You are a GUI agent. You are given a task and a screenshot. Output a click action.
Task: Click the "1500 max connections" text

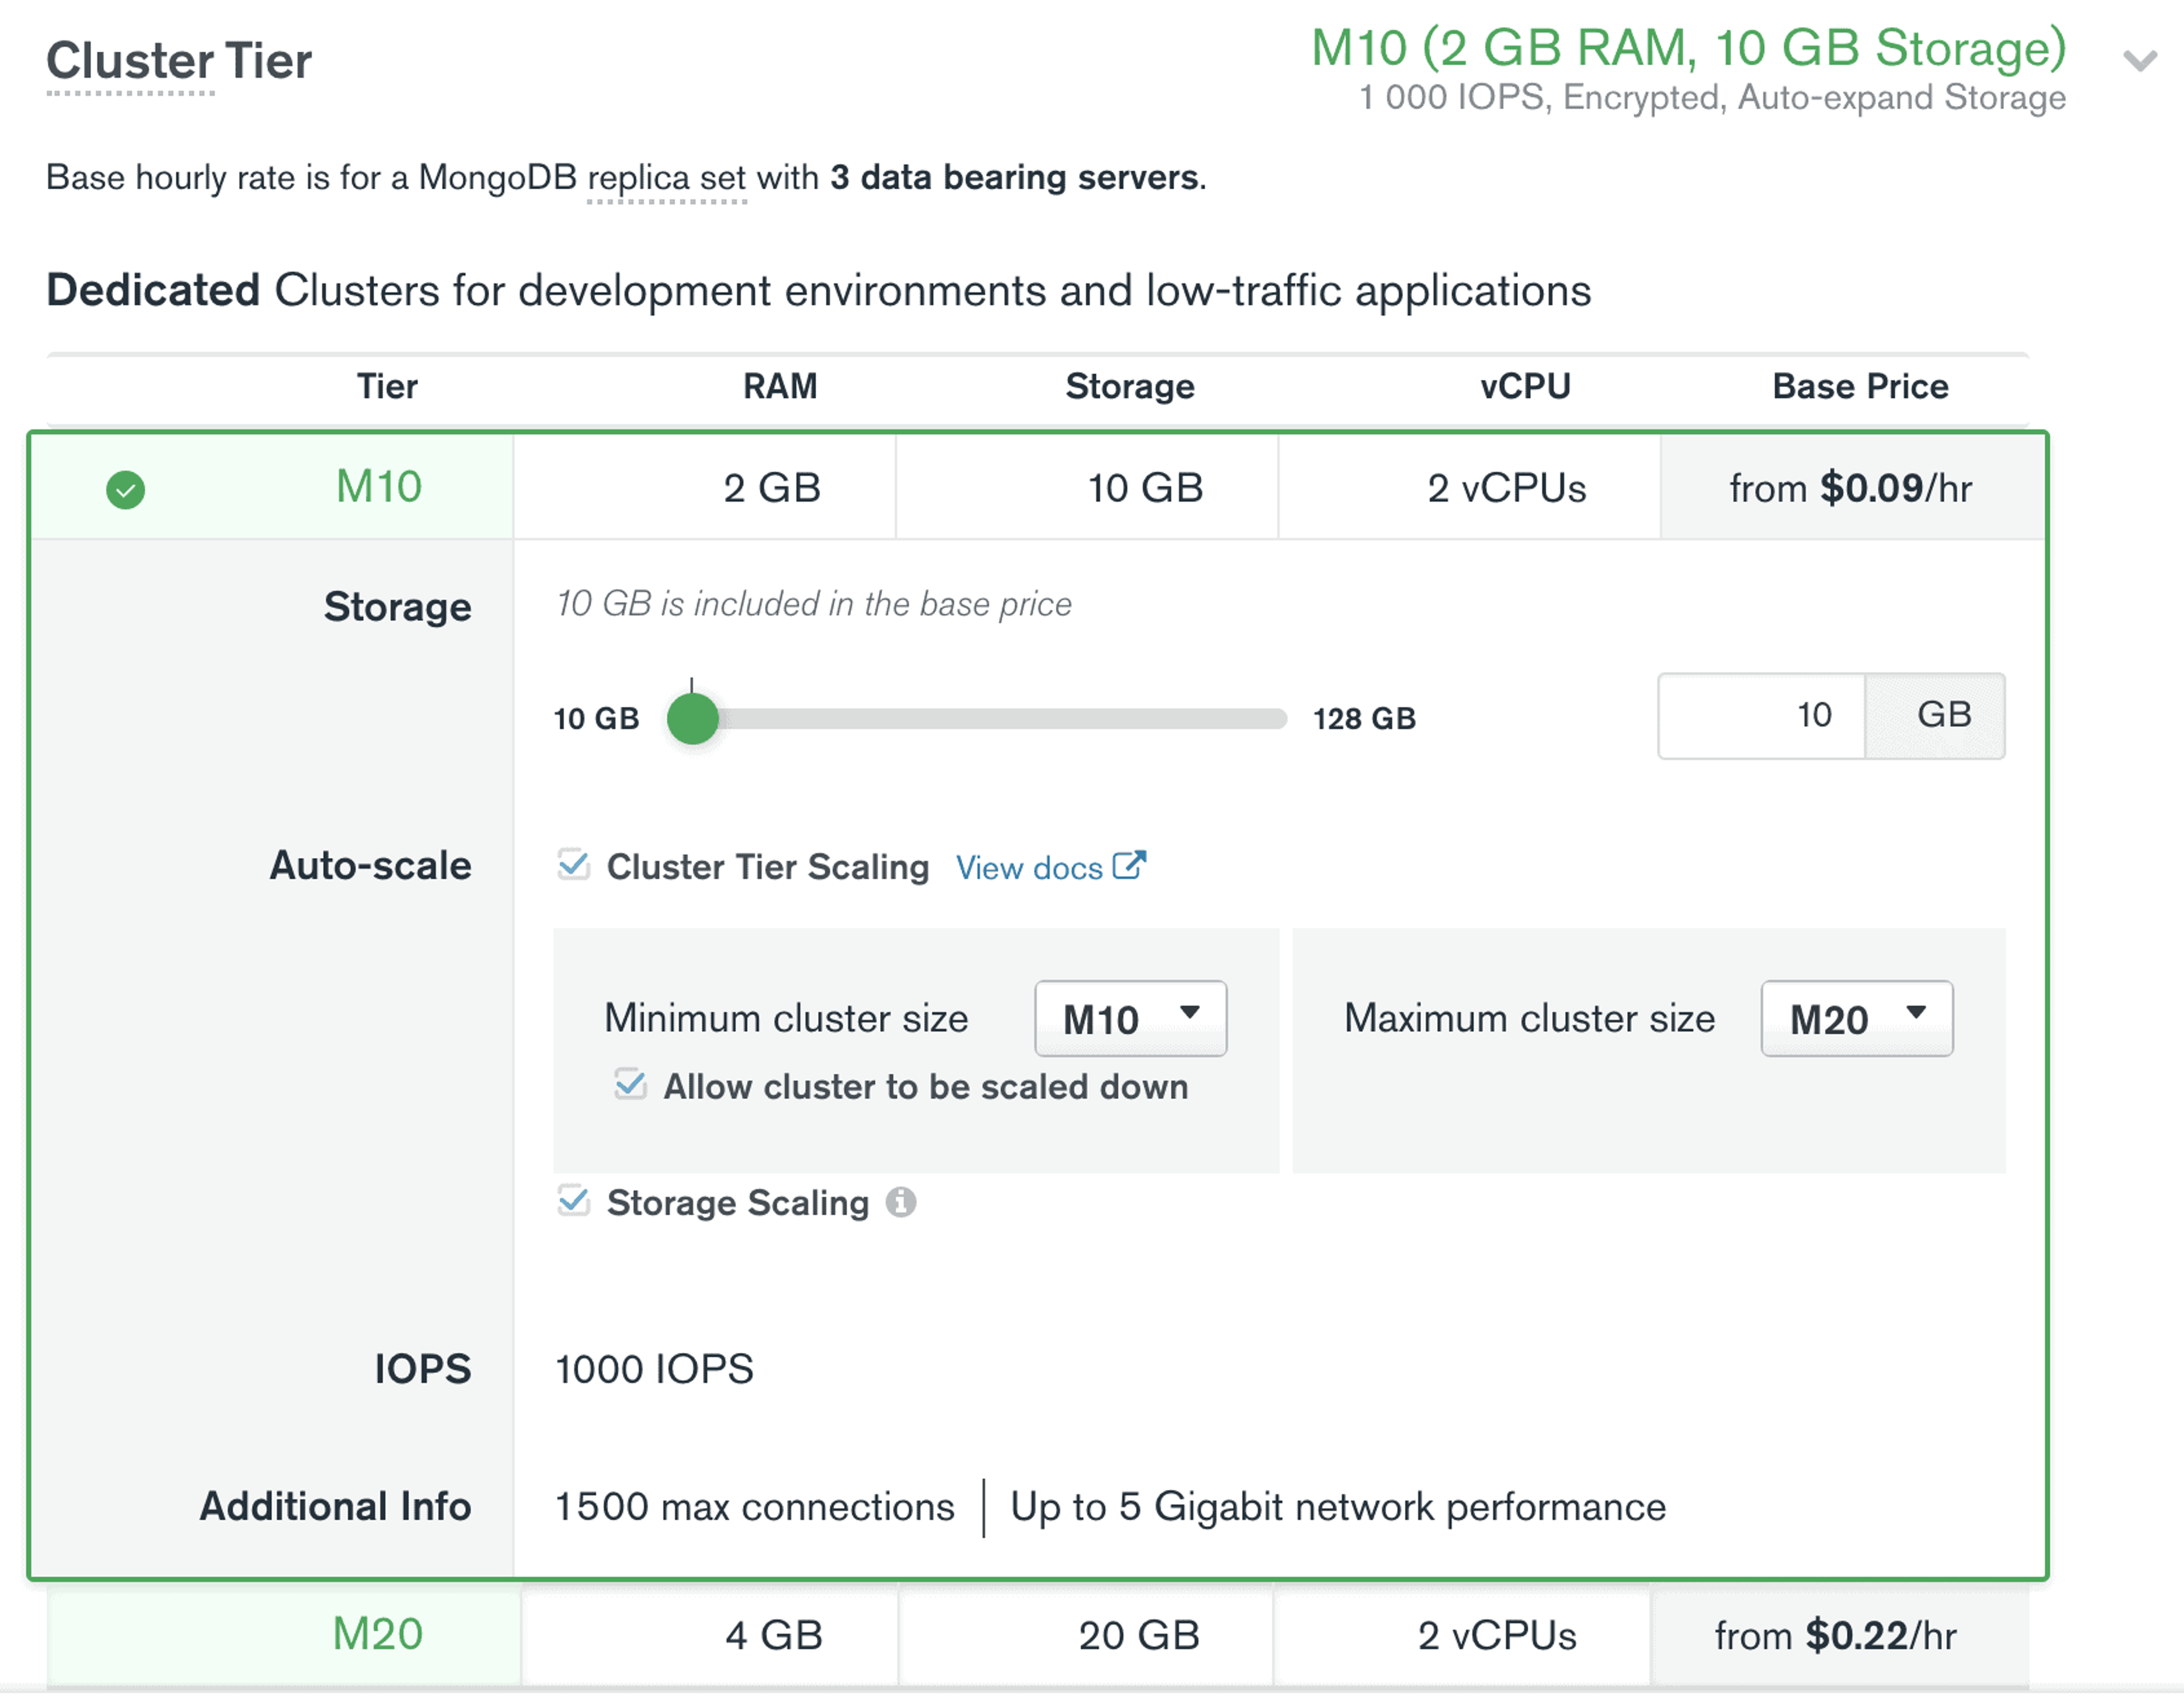755,1507
